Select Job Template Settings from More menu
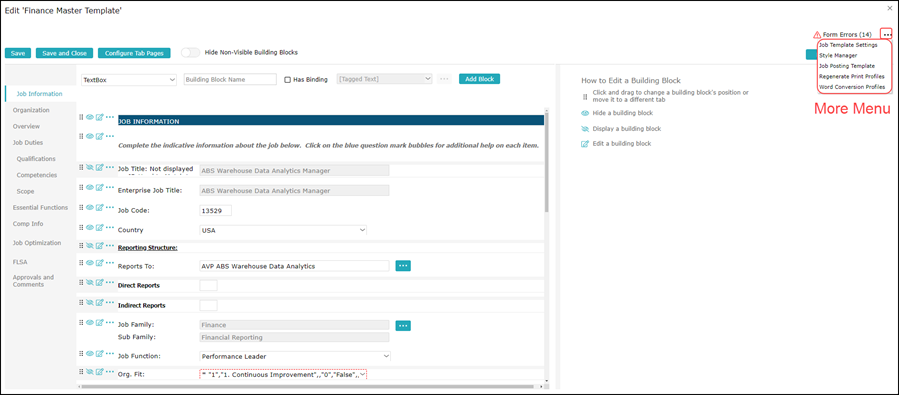899x395 pixels. (849, 45)
